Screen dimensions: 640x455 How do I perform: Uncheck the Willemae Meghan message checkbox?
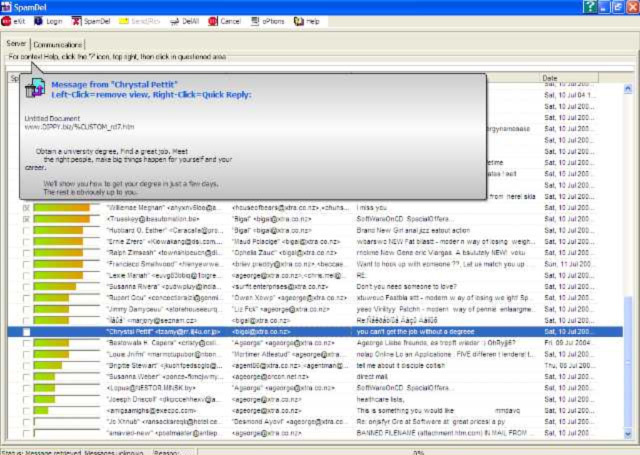(x=26, y=207)
